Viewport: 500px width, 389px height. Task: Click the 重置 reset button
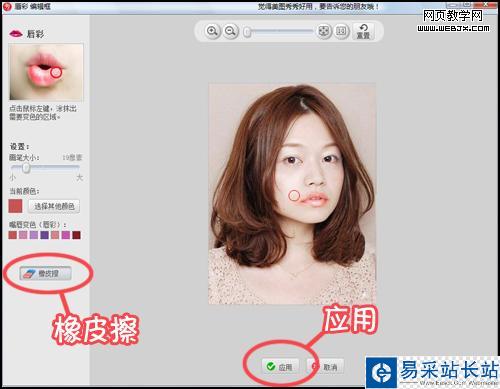(363, 31)
